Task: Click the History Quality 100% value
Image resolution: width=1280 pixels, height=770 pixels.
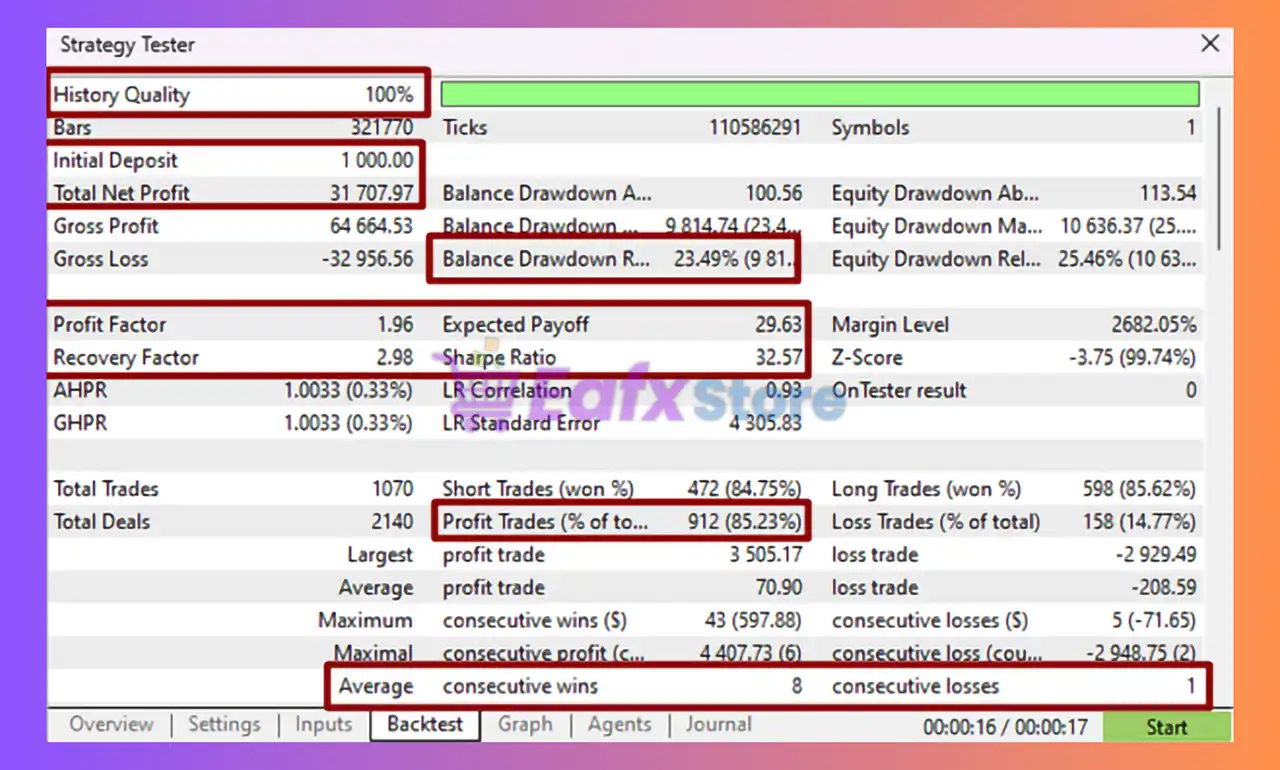Action: pyautogui.click(x=388, y=95)
